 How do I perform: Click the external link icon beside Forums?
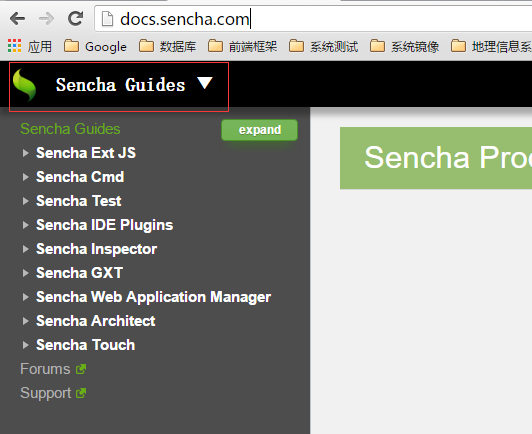[x=81, y=369]
